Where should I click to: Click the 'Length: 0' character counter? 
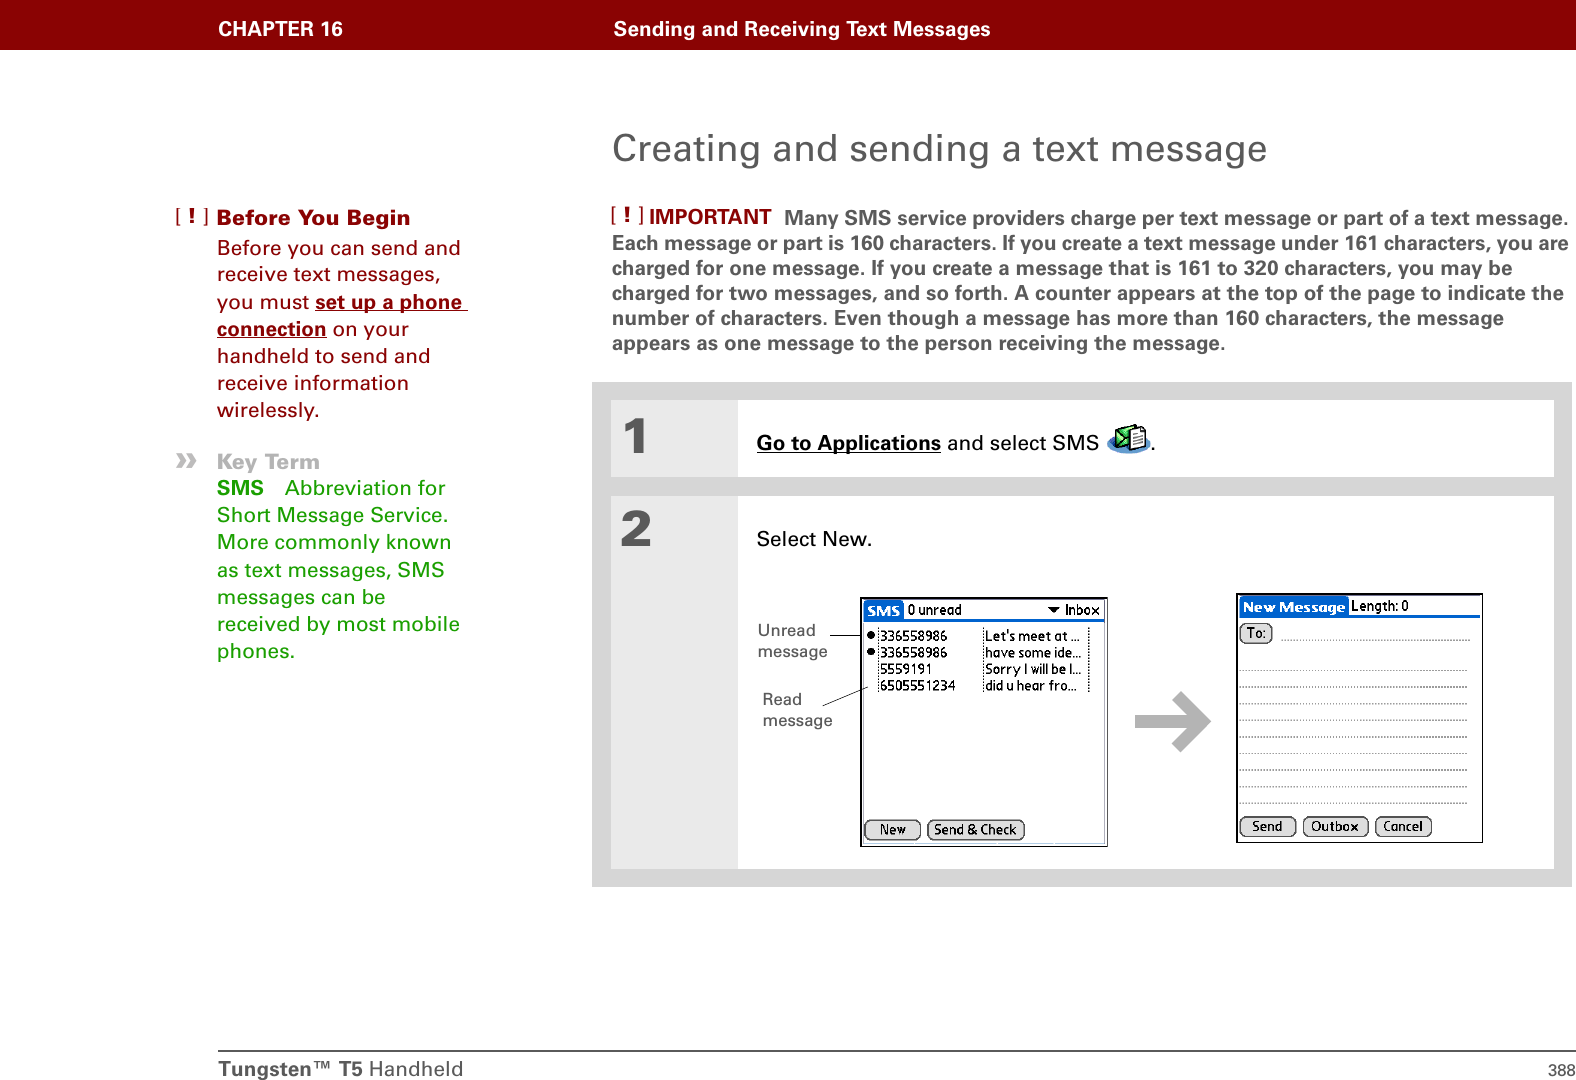1380,606
